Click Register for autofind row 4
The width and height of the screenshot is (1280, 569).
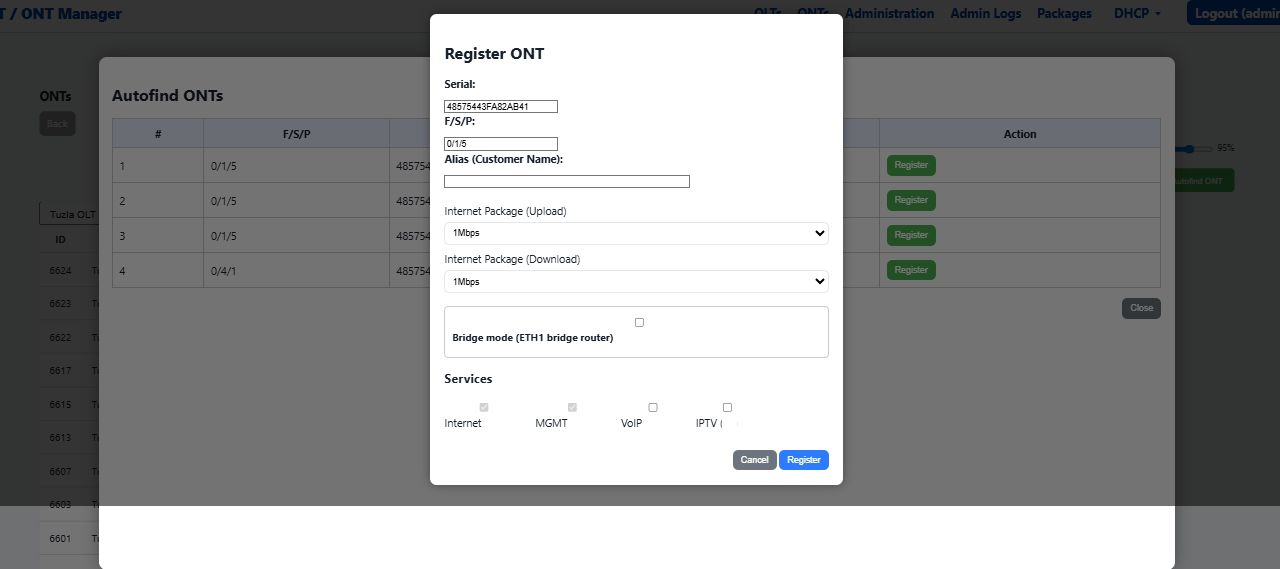pyautogui.click(x=911, y=270)
